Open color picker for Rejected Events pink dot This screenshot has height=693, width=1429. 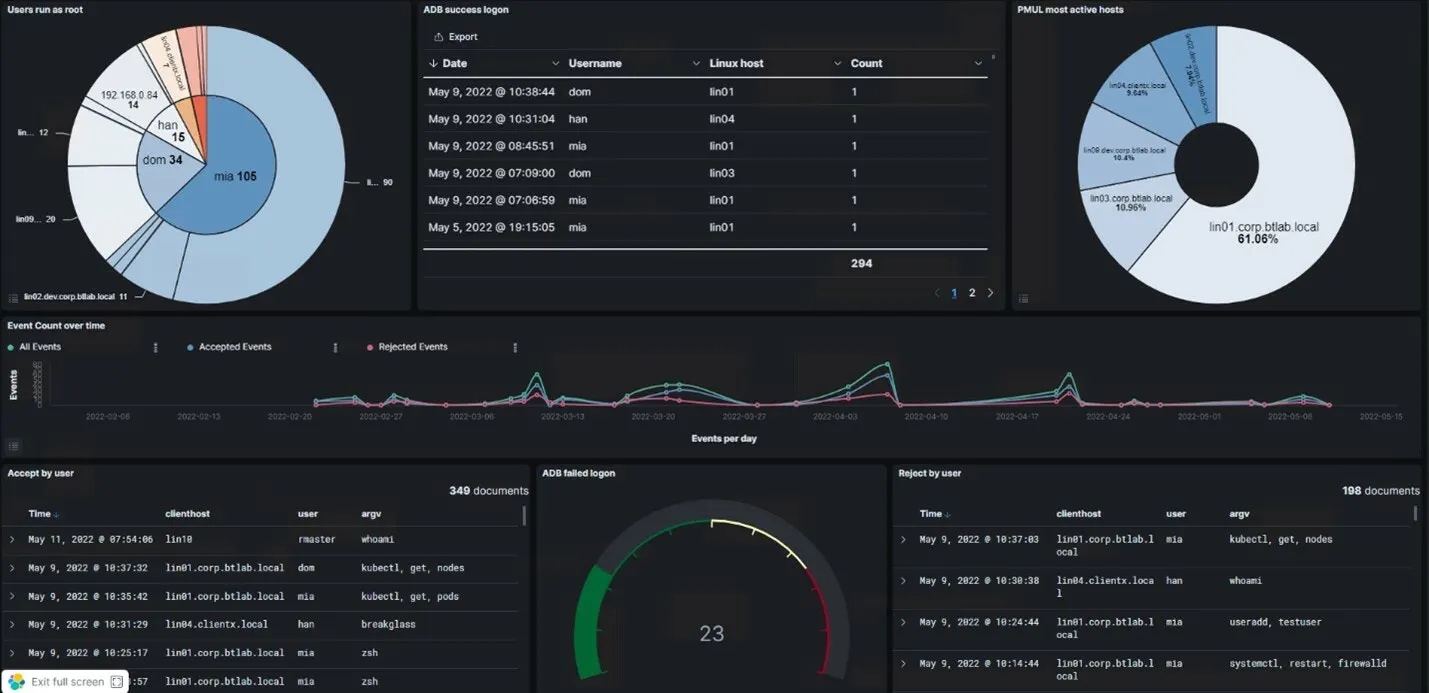[x=370, y=347]
